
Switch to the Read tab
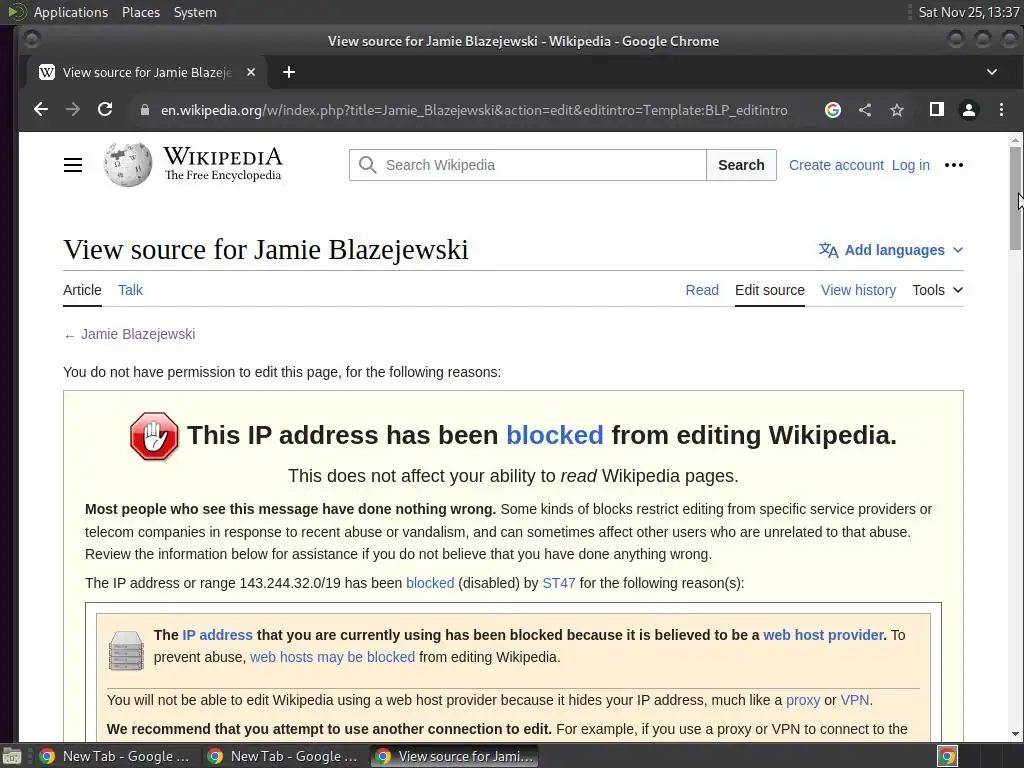click(x=702, y=290)
